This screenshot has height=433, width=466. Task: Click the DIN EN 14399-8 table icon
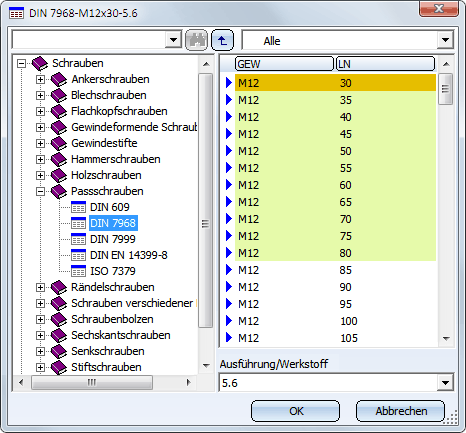pos(78,255)
